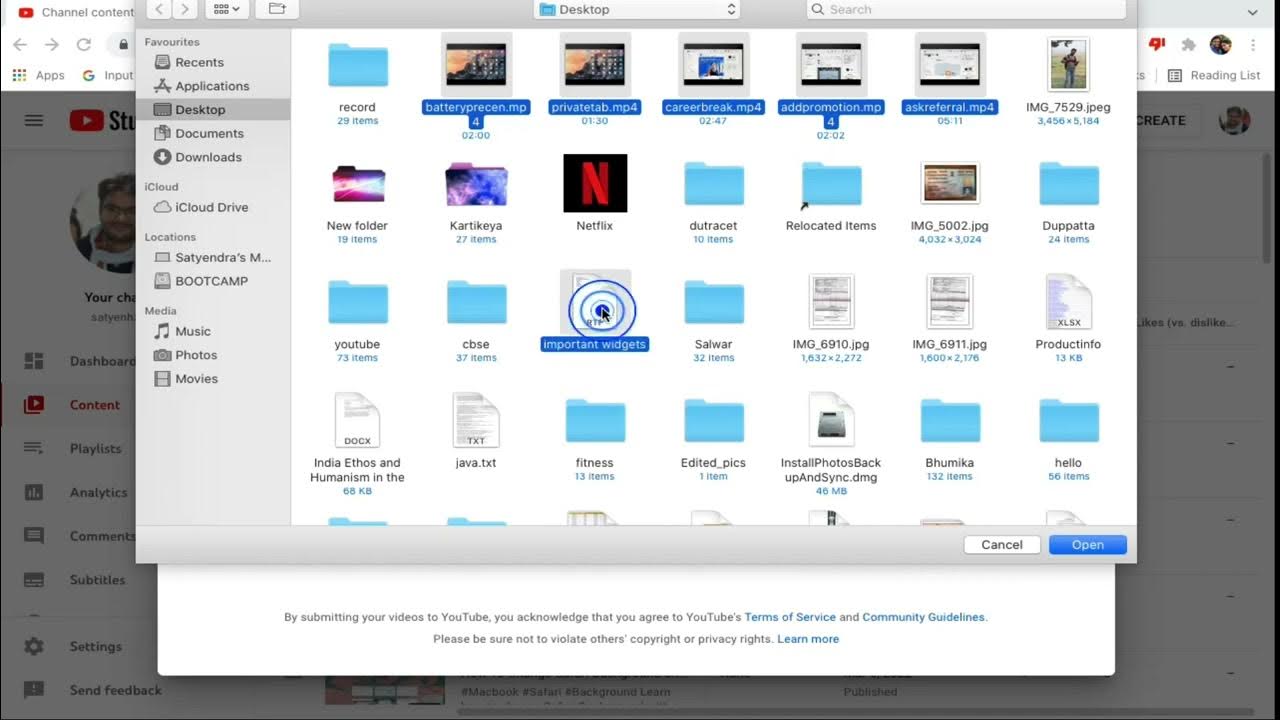This screenshot has height=720, width=1280.
Task: Select InstallPhotosBackupAndSync.dmg file
Action: [831, 420]
